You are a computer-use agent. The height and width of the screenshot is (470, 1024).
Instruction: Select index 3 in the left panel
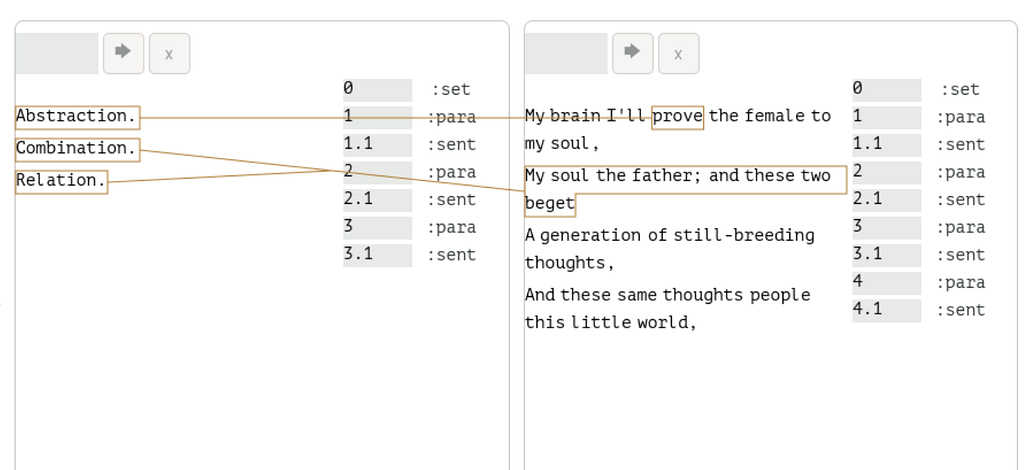[x=377, y=228]
